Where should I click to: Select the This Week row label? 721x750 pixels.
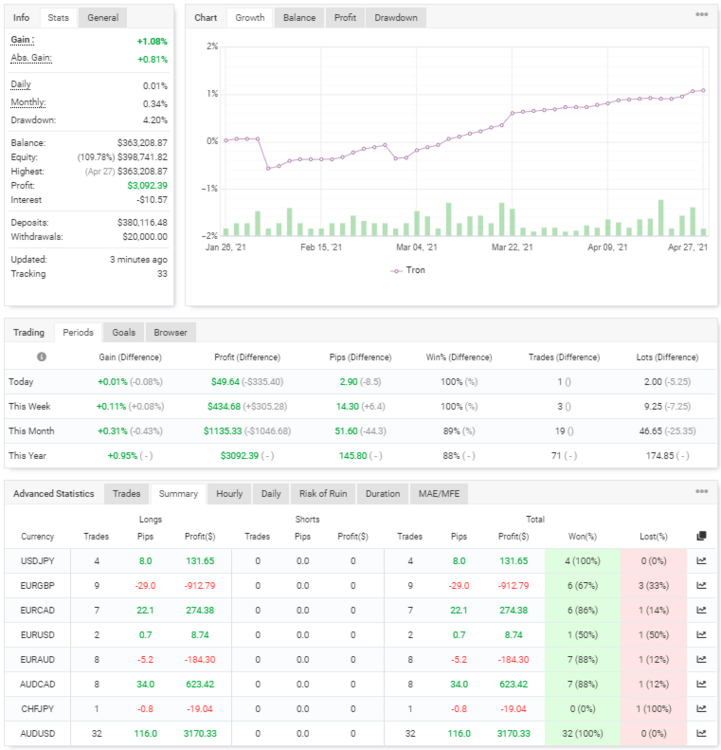tap(29, 407)
